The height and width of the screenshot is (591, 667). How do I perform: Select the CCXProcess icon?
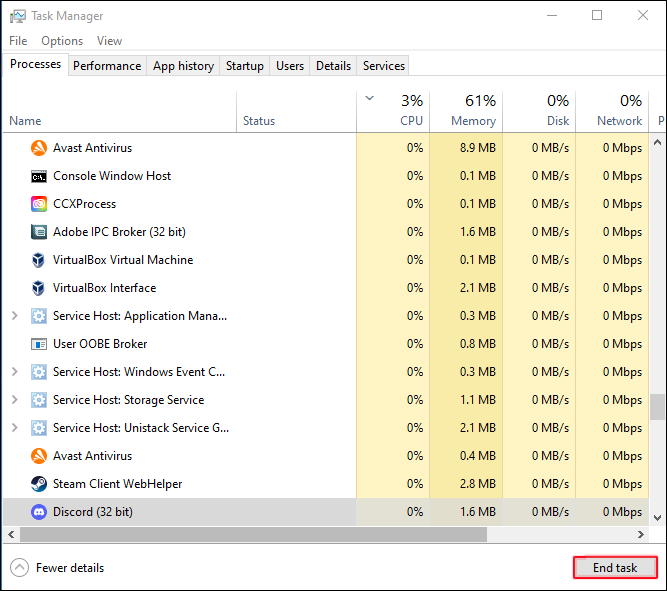(39, 204)
